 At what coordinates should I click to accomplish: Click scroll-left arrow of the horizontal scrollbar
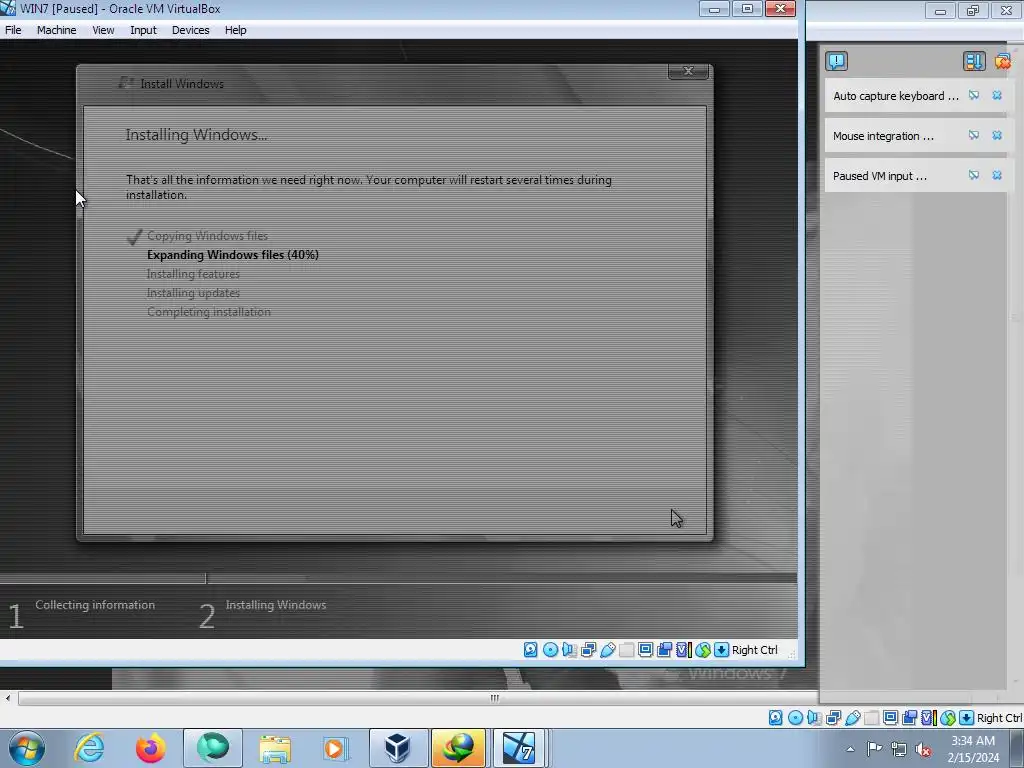tap(8, 698)
